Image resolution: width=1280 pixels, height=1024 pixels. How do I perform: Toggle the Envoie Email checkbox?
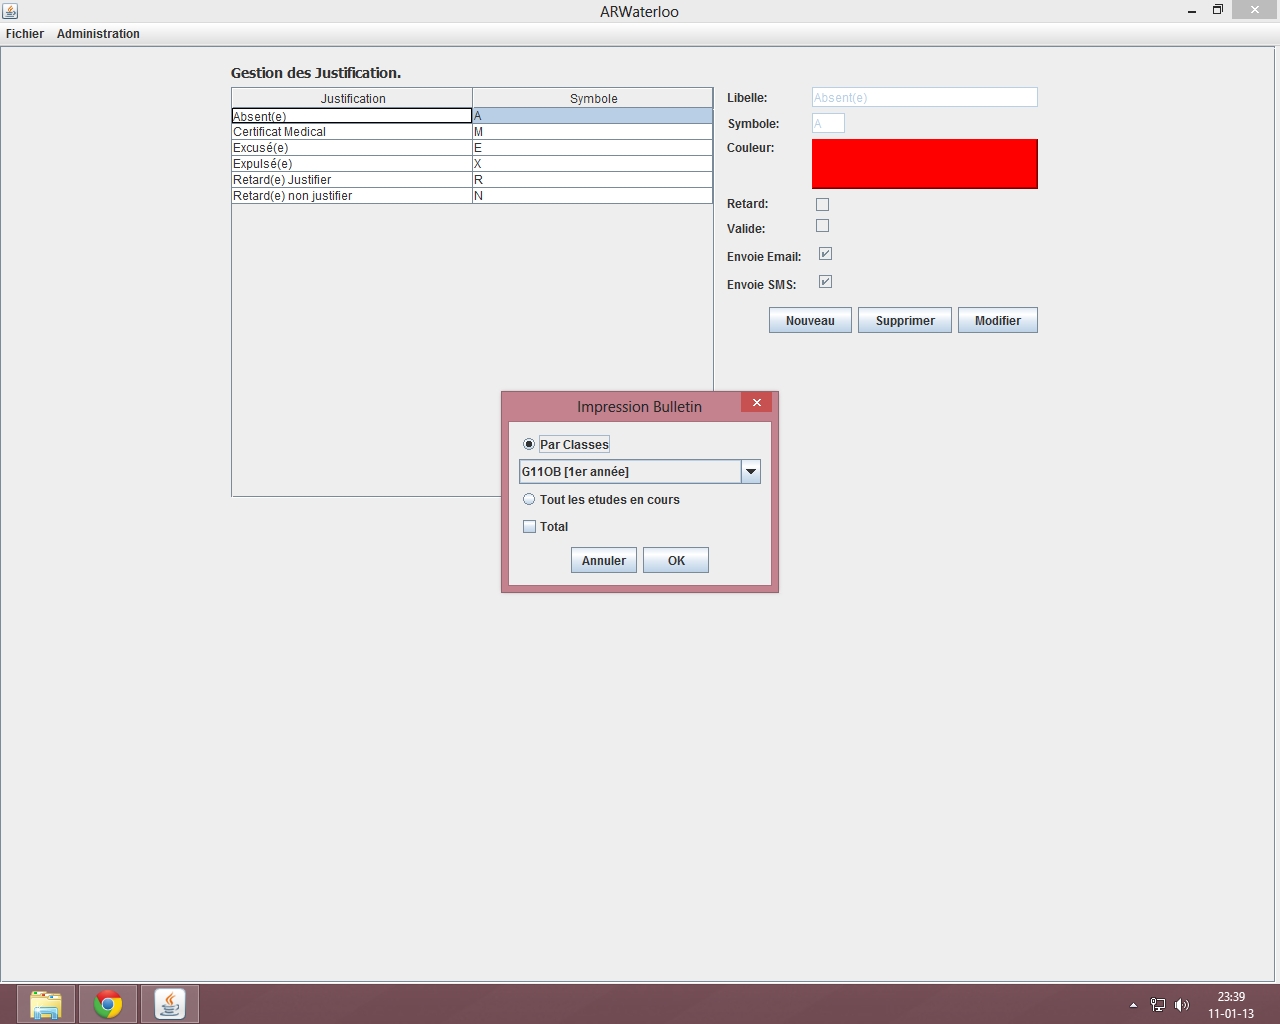[825, 254]
